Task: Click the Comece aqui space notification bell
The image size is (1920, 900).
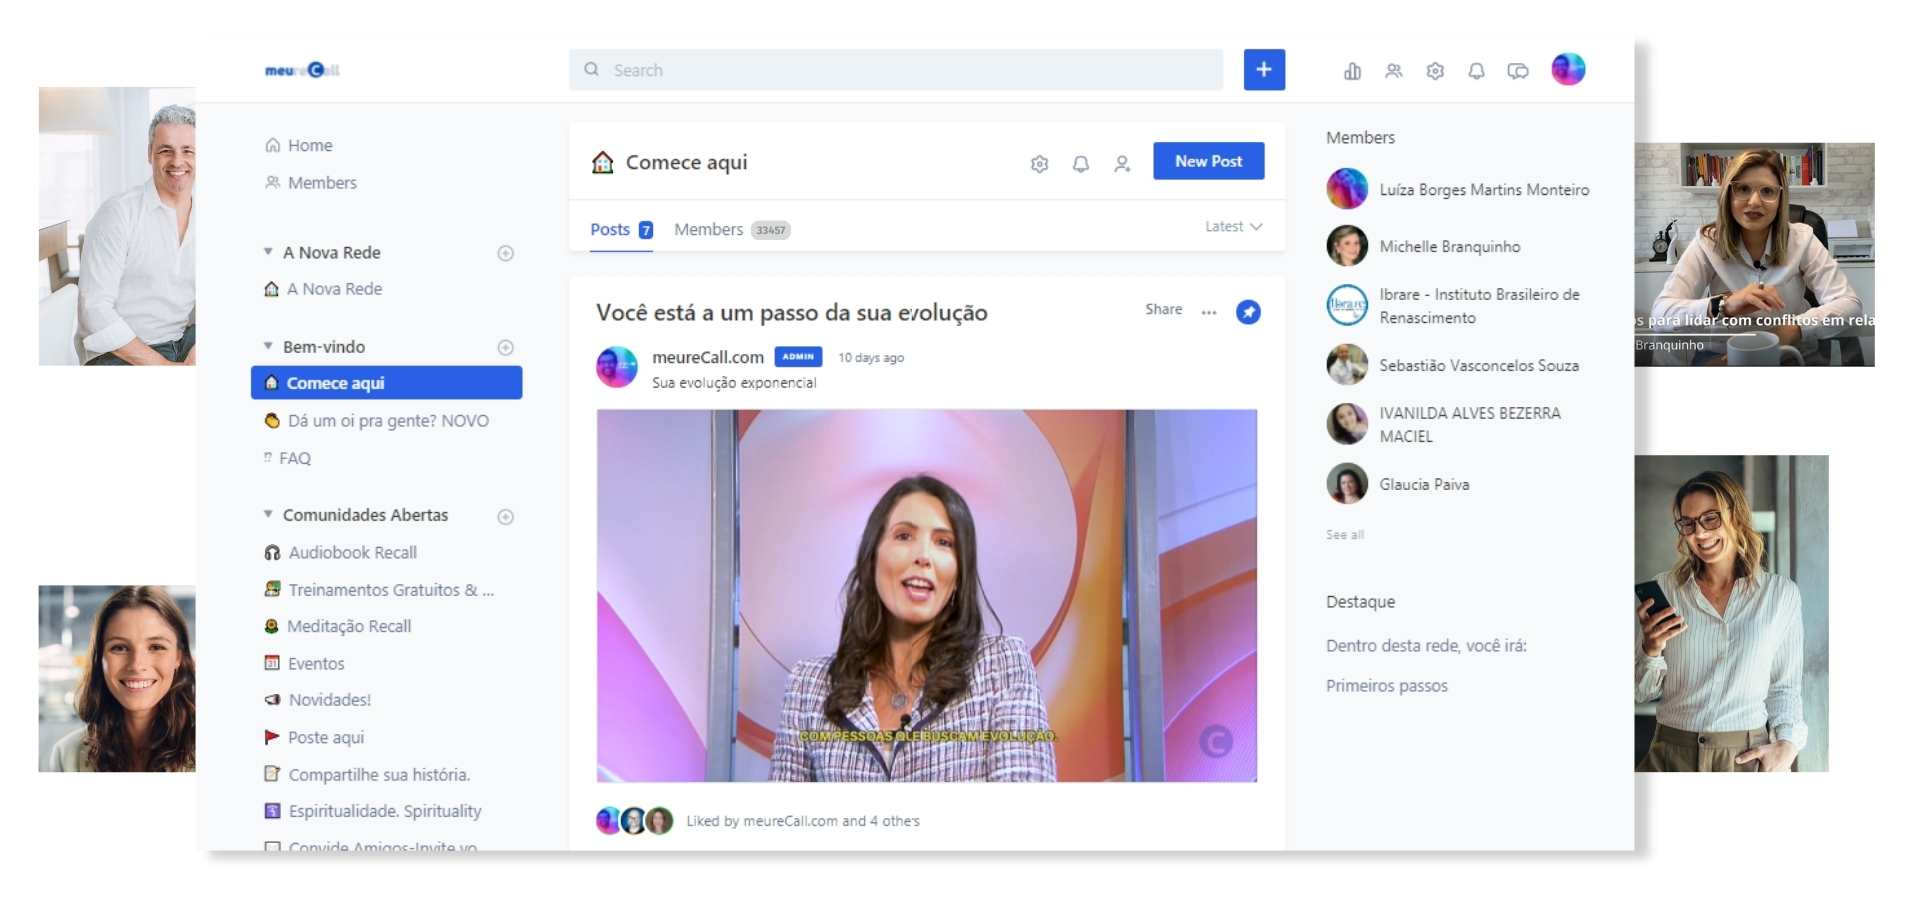Action: [1081, 163]
